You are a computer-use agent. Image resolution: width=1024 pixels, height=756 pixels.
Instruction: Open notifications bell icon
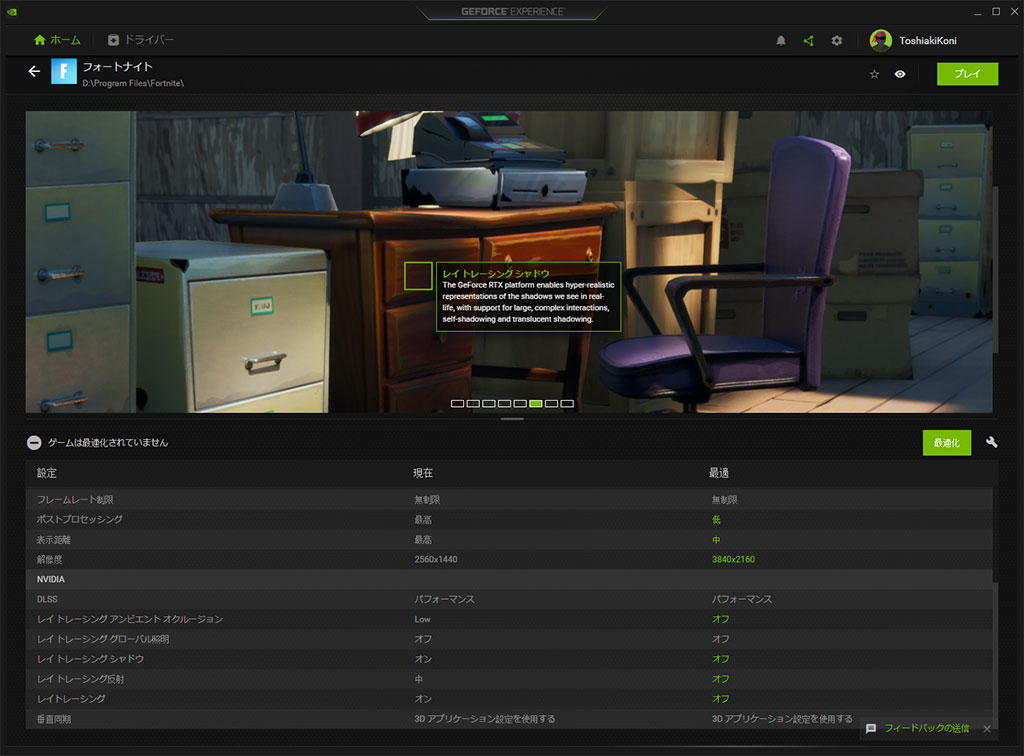(780, 40)
